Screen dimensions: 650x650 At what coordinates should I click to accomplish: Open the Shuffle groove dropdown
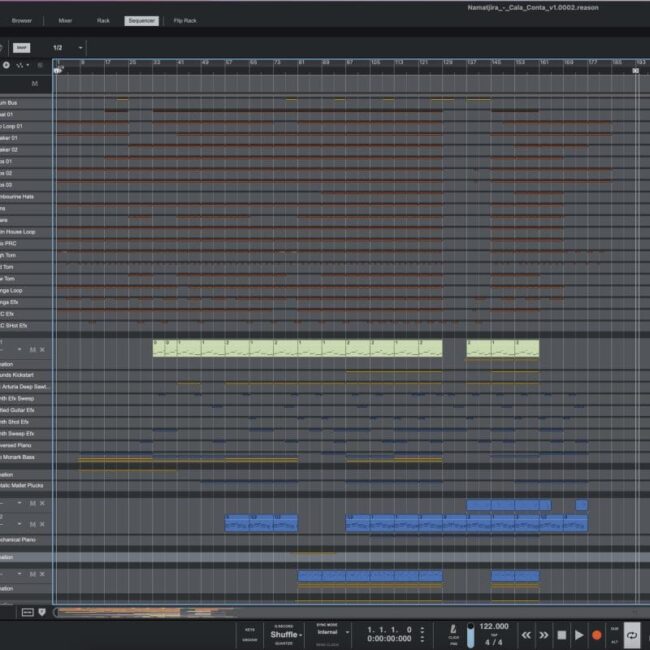point(285,634)
